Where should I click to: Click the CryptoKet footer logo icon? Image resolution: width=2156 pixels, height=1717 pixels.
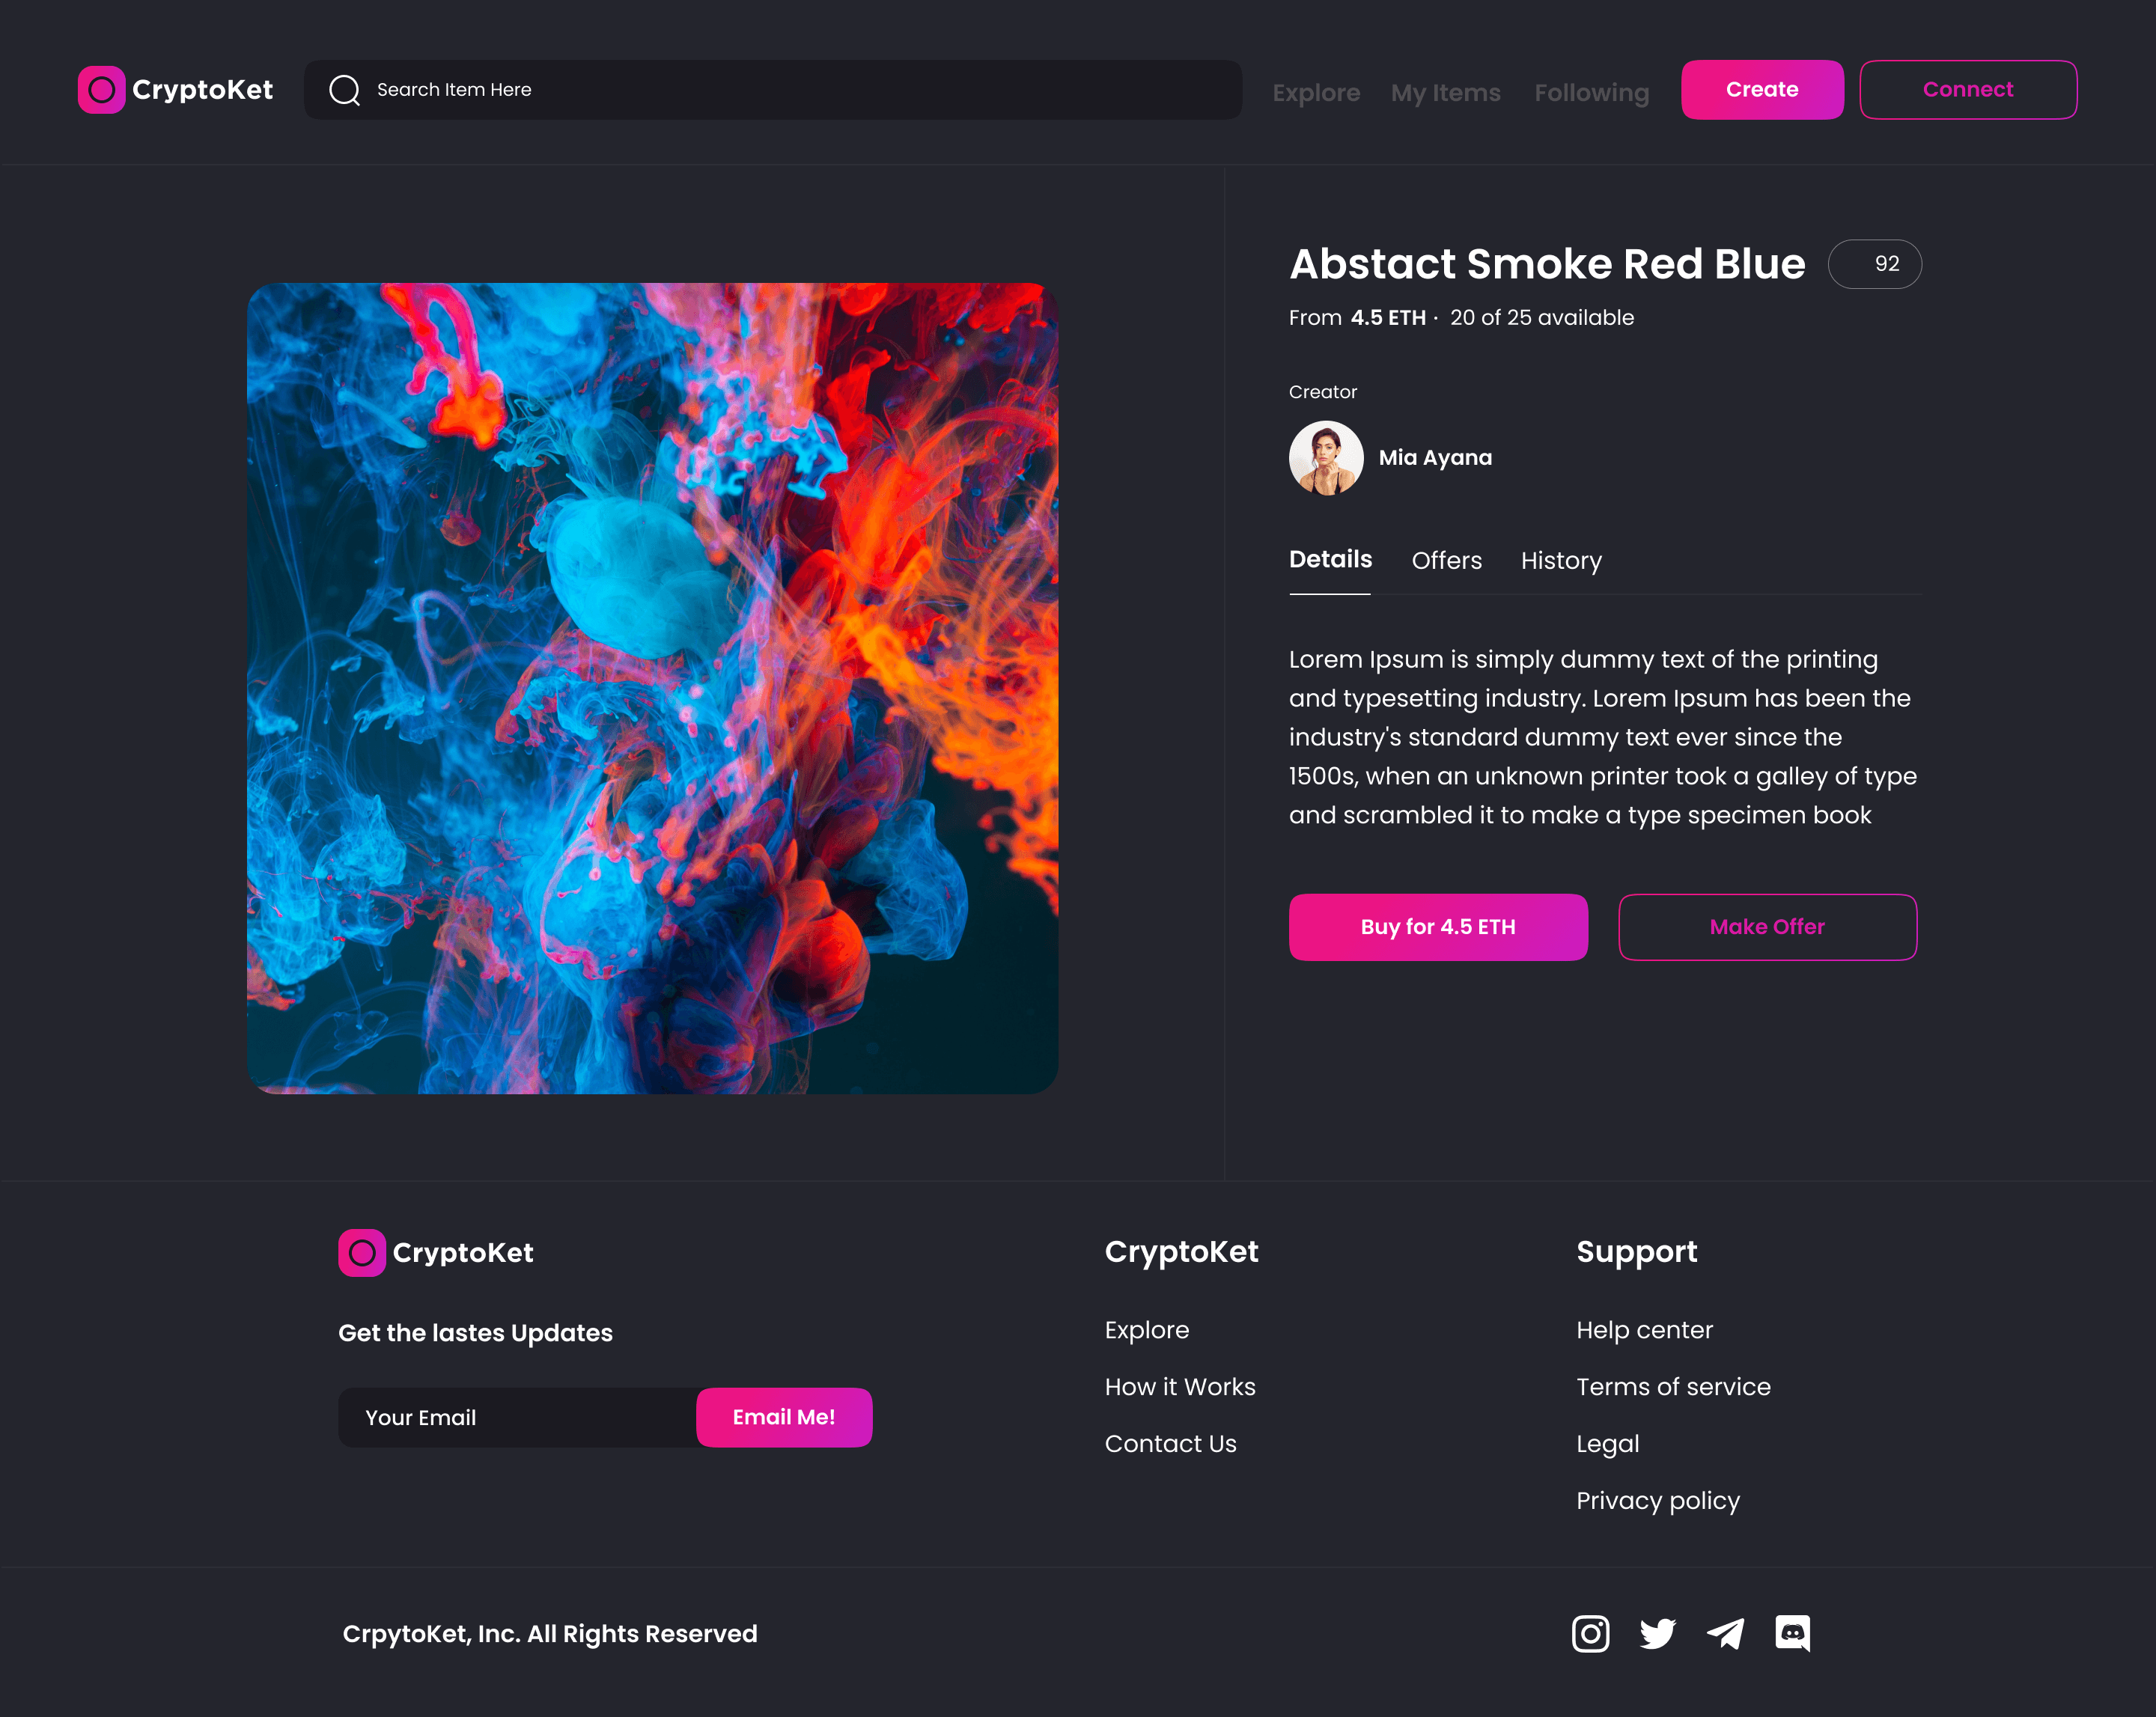coord(363,1251)
